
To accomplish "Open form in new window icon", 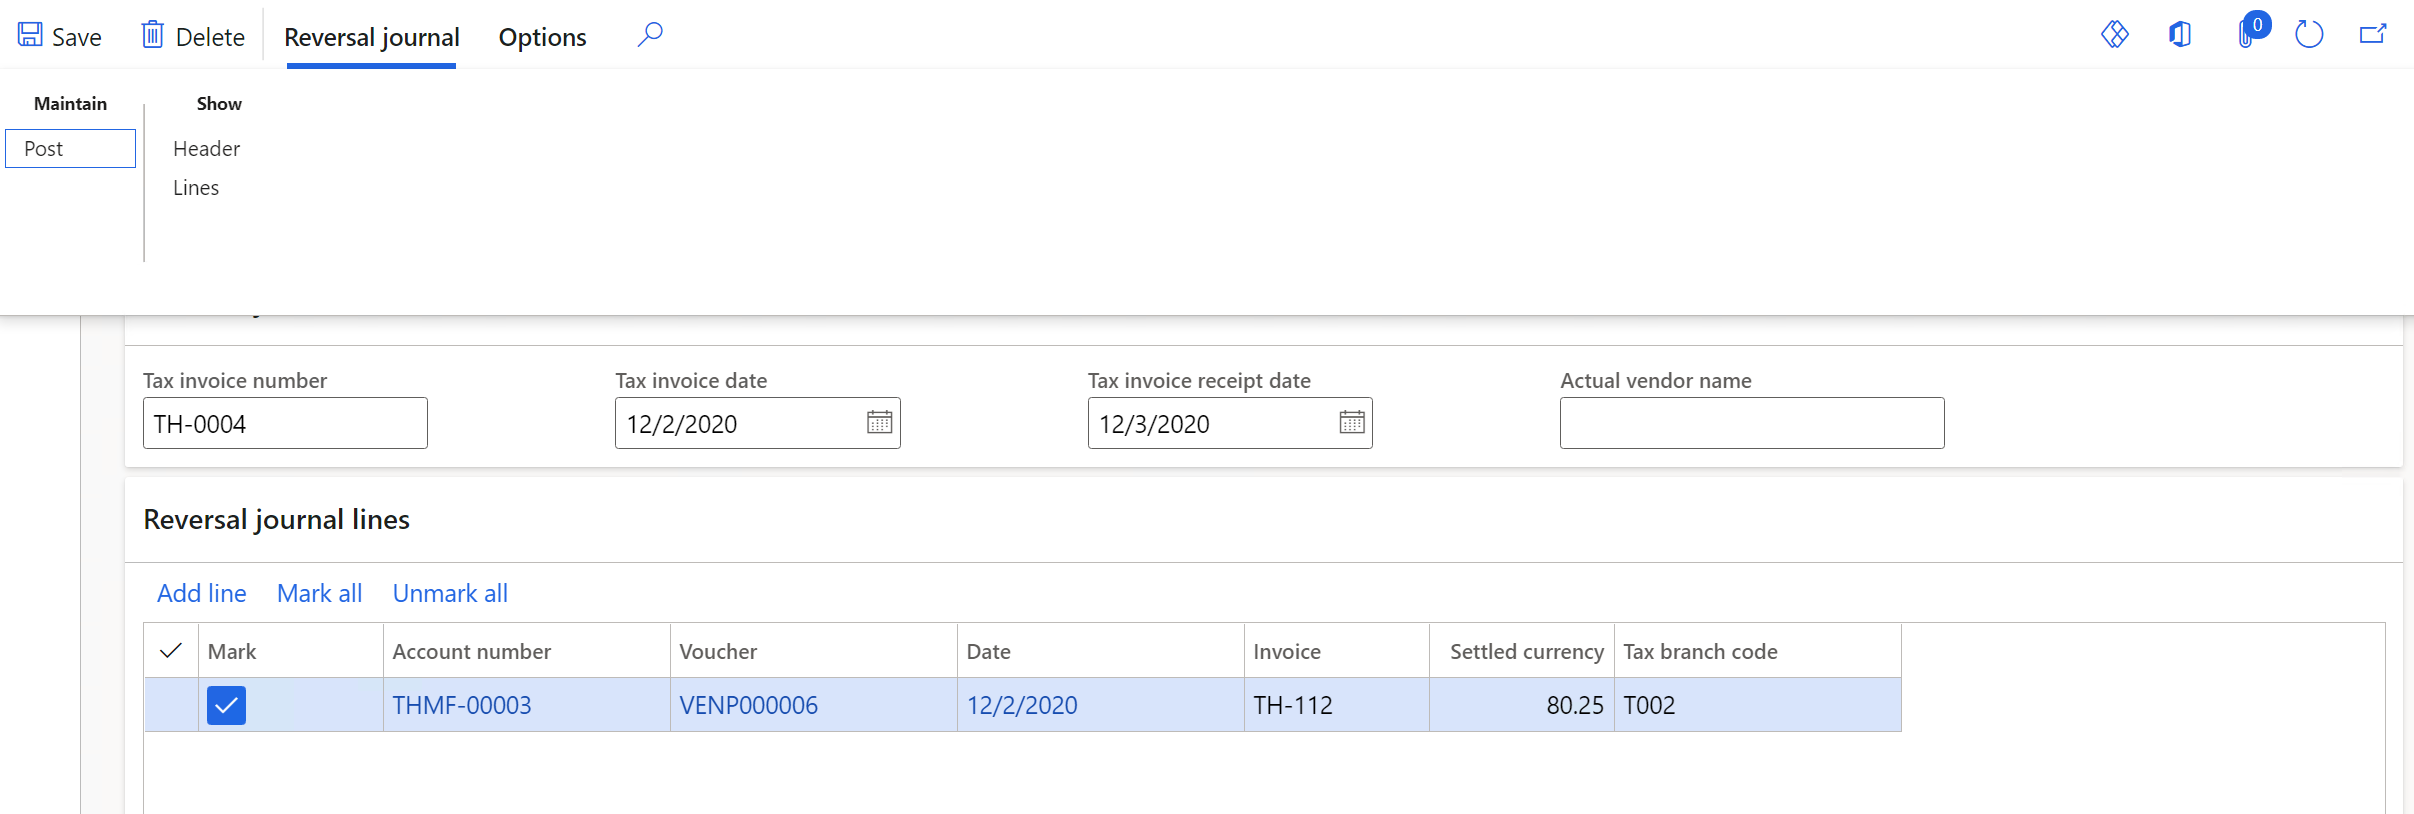I will tap(2373, 35).
